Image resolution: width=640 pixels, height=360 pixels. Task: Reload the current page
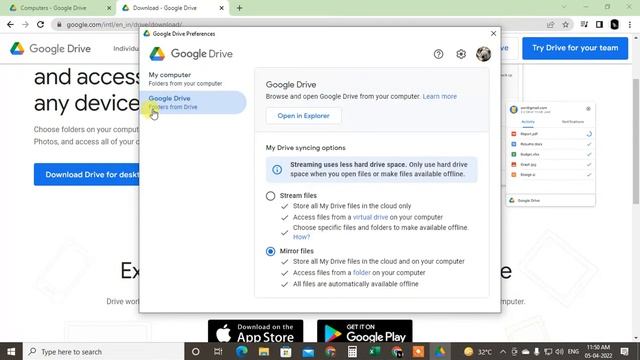40,24
